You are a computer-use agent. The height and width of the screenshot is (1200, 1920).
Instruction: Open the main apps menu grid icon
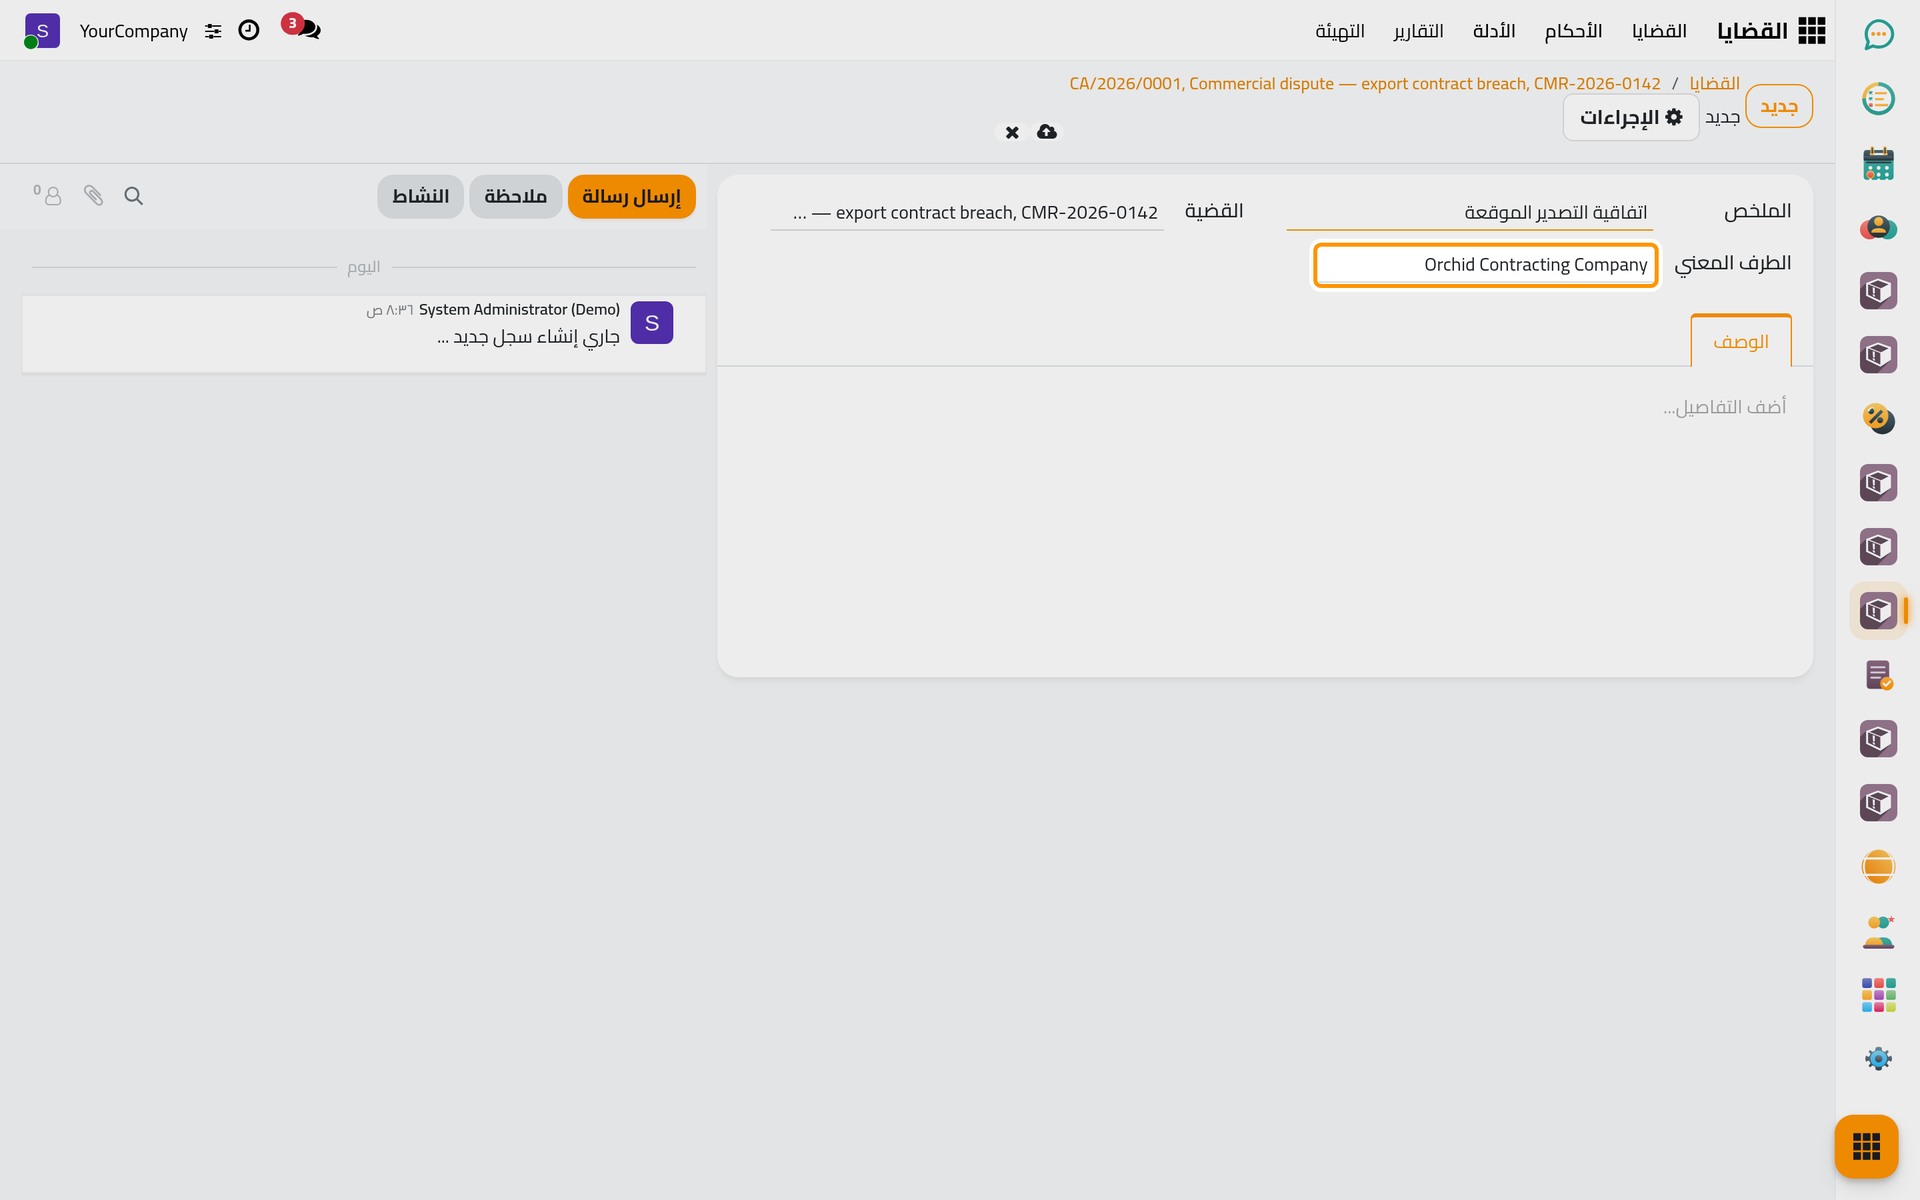(1812, 31)
